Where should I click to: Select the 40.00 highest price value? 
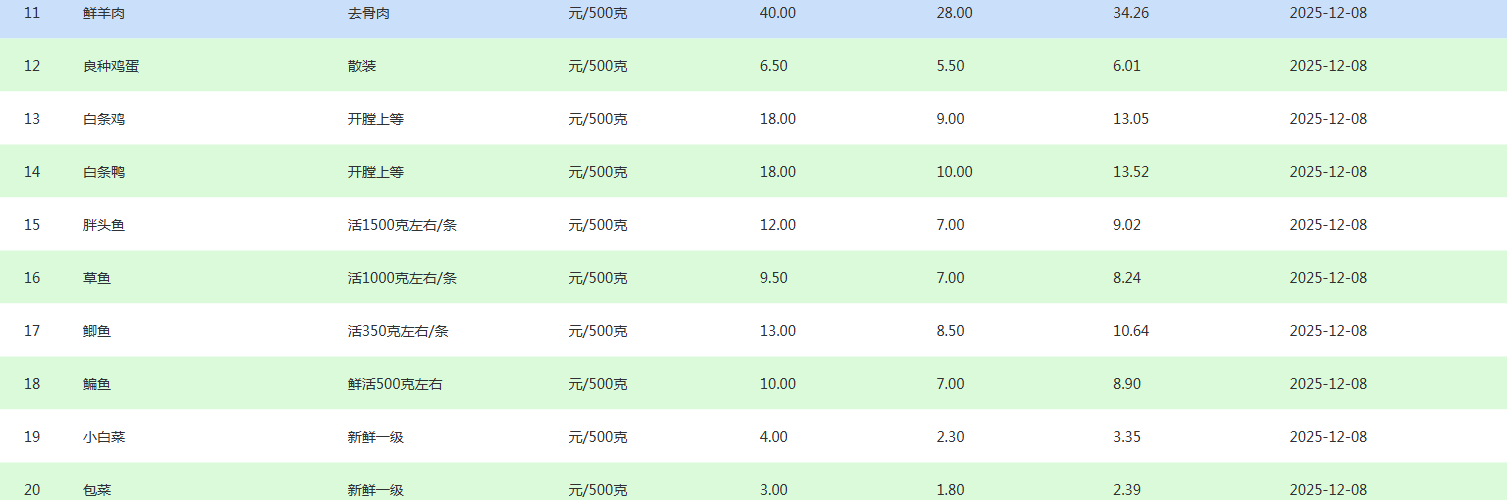pos(778,13)
